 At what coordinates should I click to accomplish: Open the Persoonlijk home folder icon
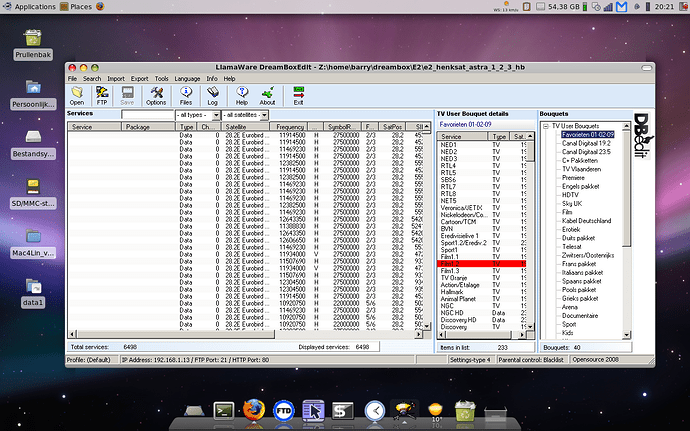(x=33, y=94)
